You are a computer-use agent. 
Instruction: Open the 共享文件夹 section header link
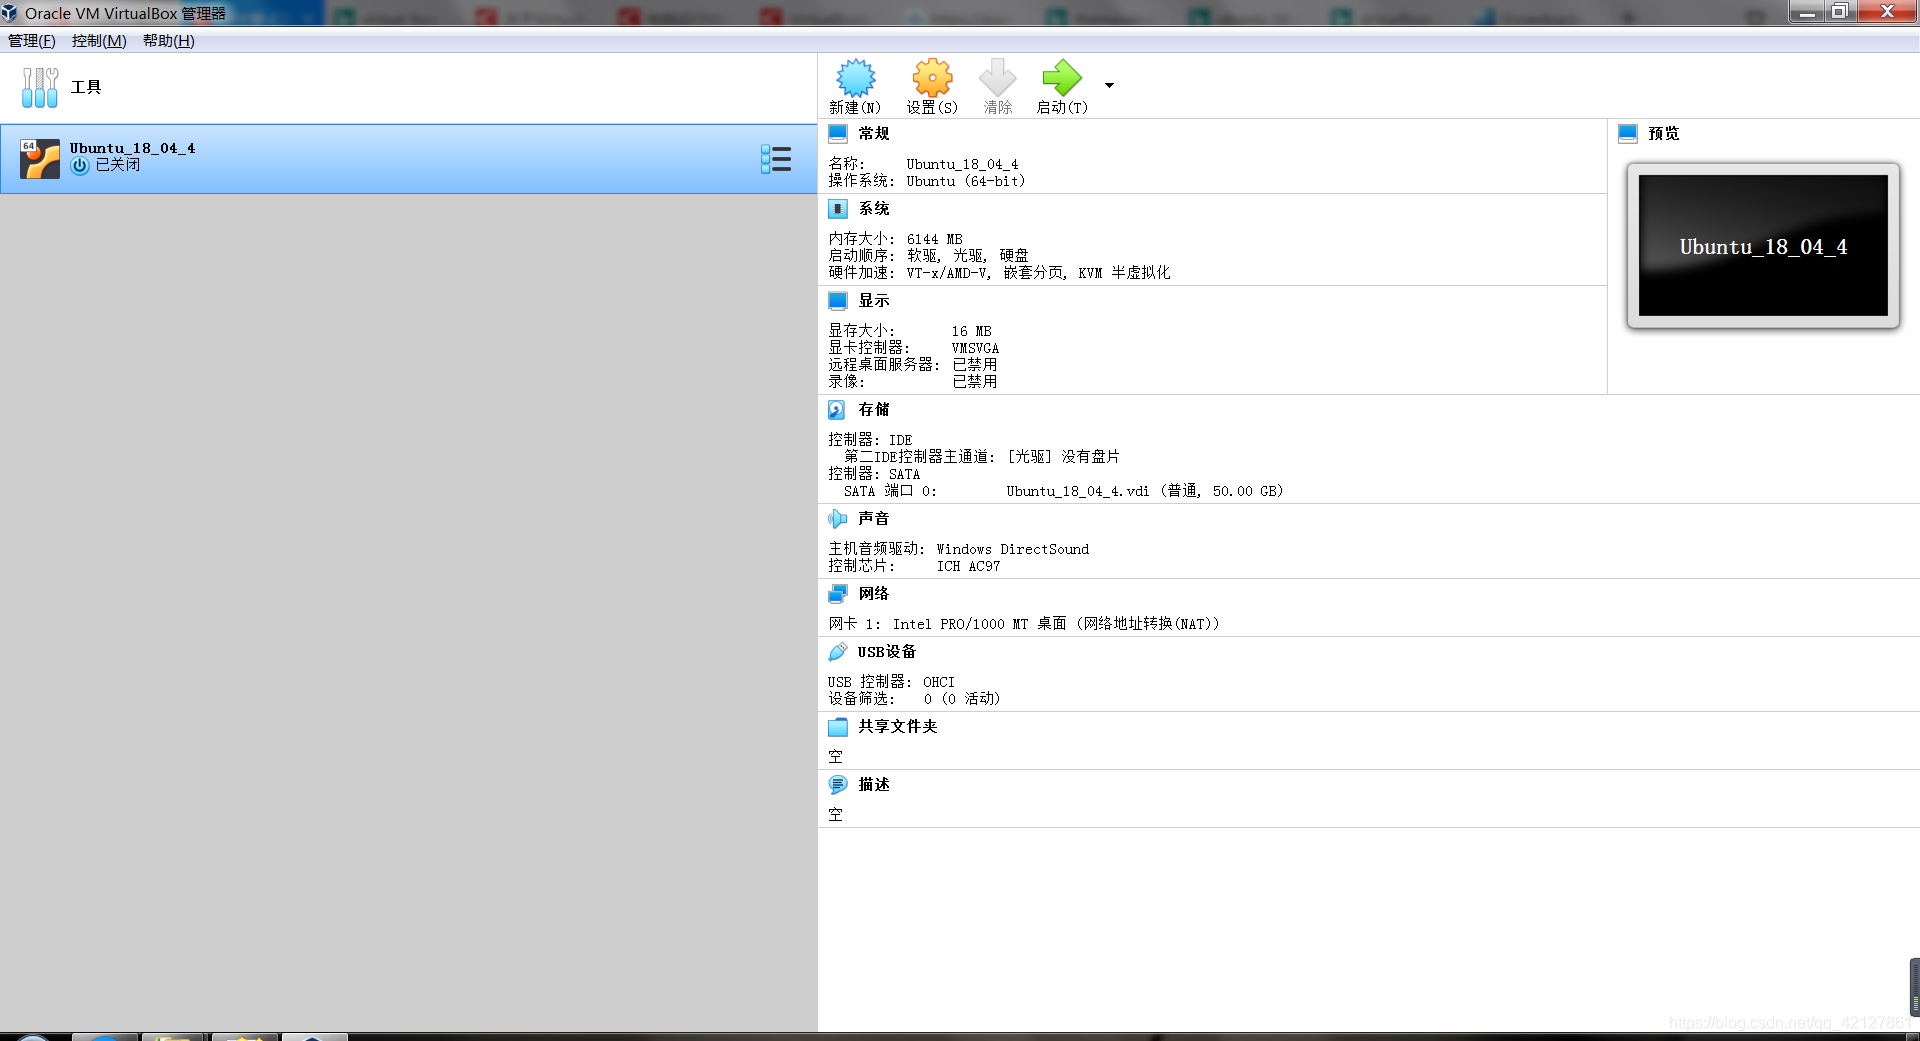pos(898,726)
